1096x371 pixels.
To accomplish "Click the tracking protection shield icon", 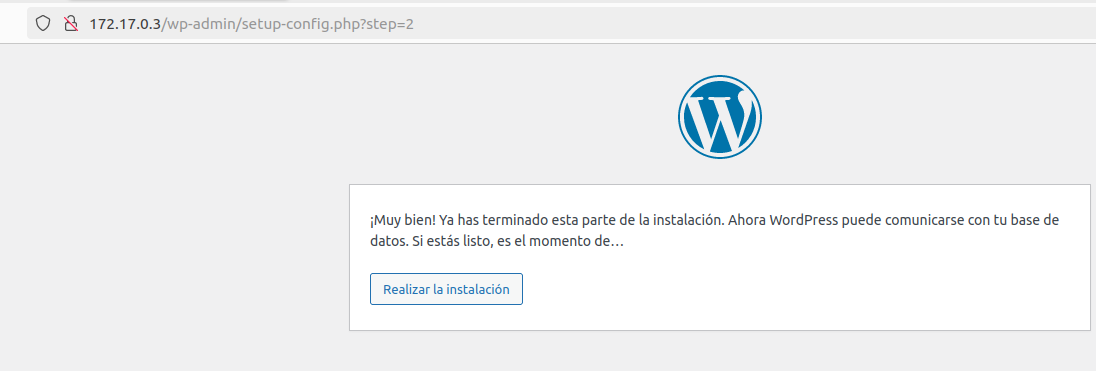I will (x=43, y=24).
